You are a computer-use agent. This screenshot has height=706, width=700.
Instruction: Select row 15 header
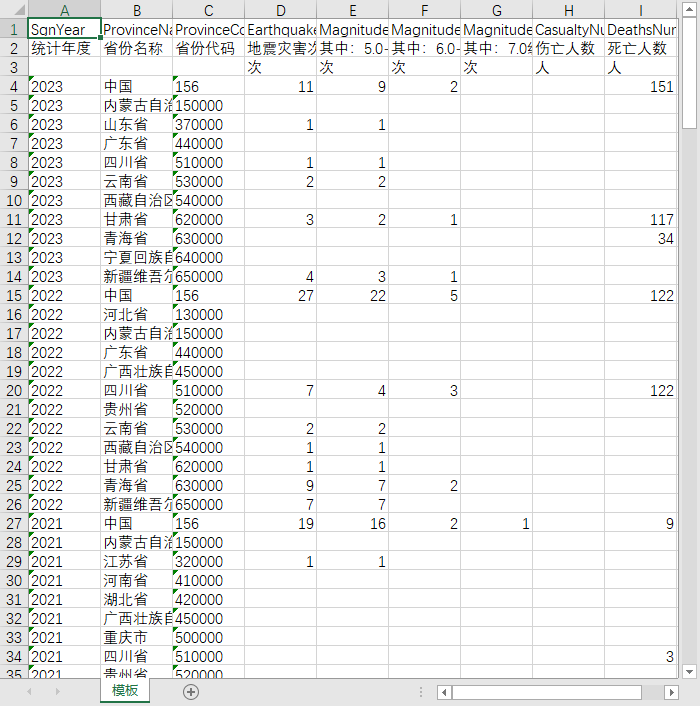pyautogui.click(x=14, y=295)
